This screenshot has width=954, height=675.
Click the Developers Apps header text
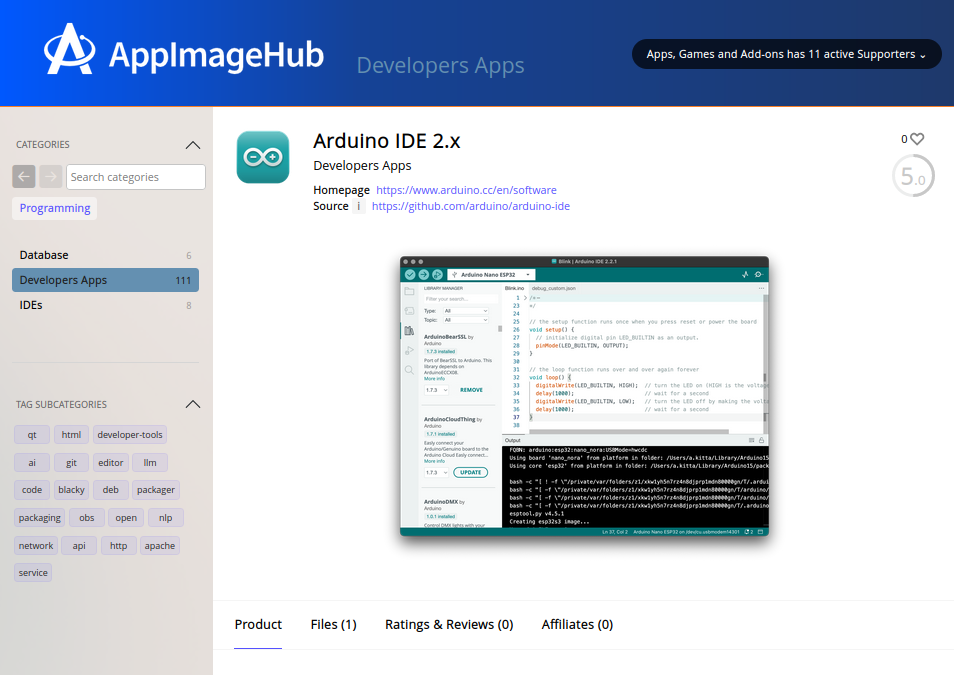pyautogui.click(x=440, y=65)
